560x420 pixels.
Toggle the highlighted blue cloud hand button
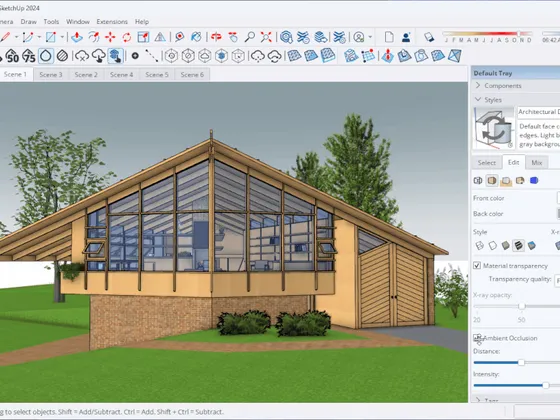115,56
